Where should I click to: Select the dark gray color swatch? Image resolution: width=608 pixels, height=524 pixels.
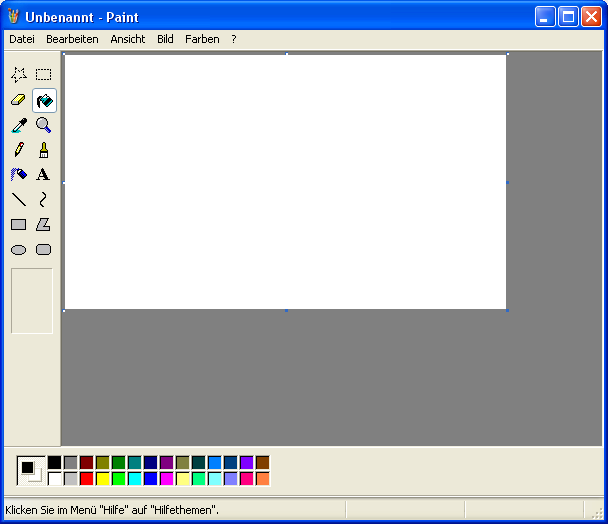71,462
